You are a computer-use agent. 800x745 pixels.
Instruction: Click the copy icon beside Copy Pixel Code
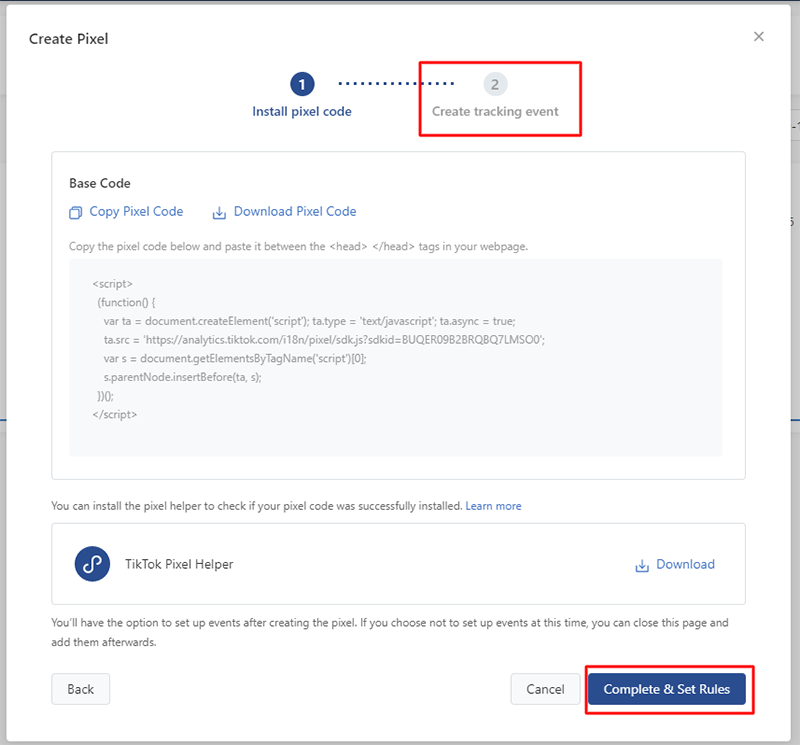[76, 211]
